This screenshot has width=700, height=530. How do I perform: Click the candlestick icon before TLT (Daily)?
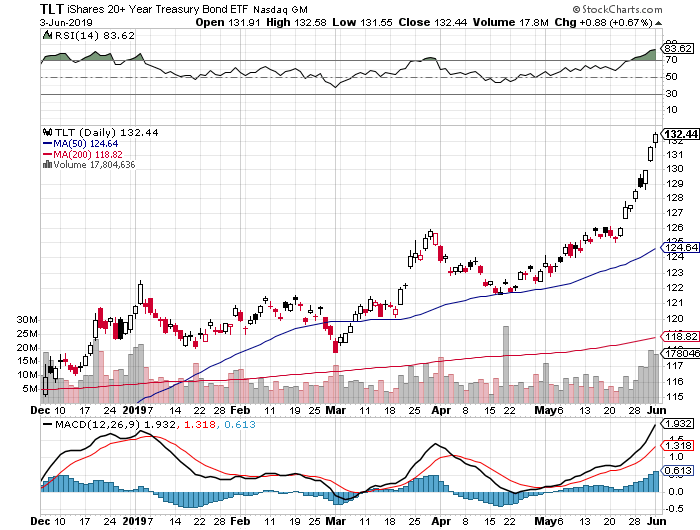(x=47, y=133)
